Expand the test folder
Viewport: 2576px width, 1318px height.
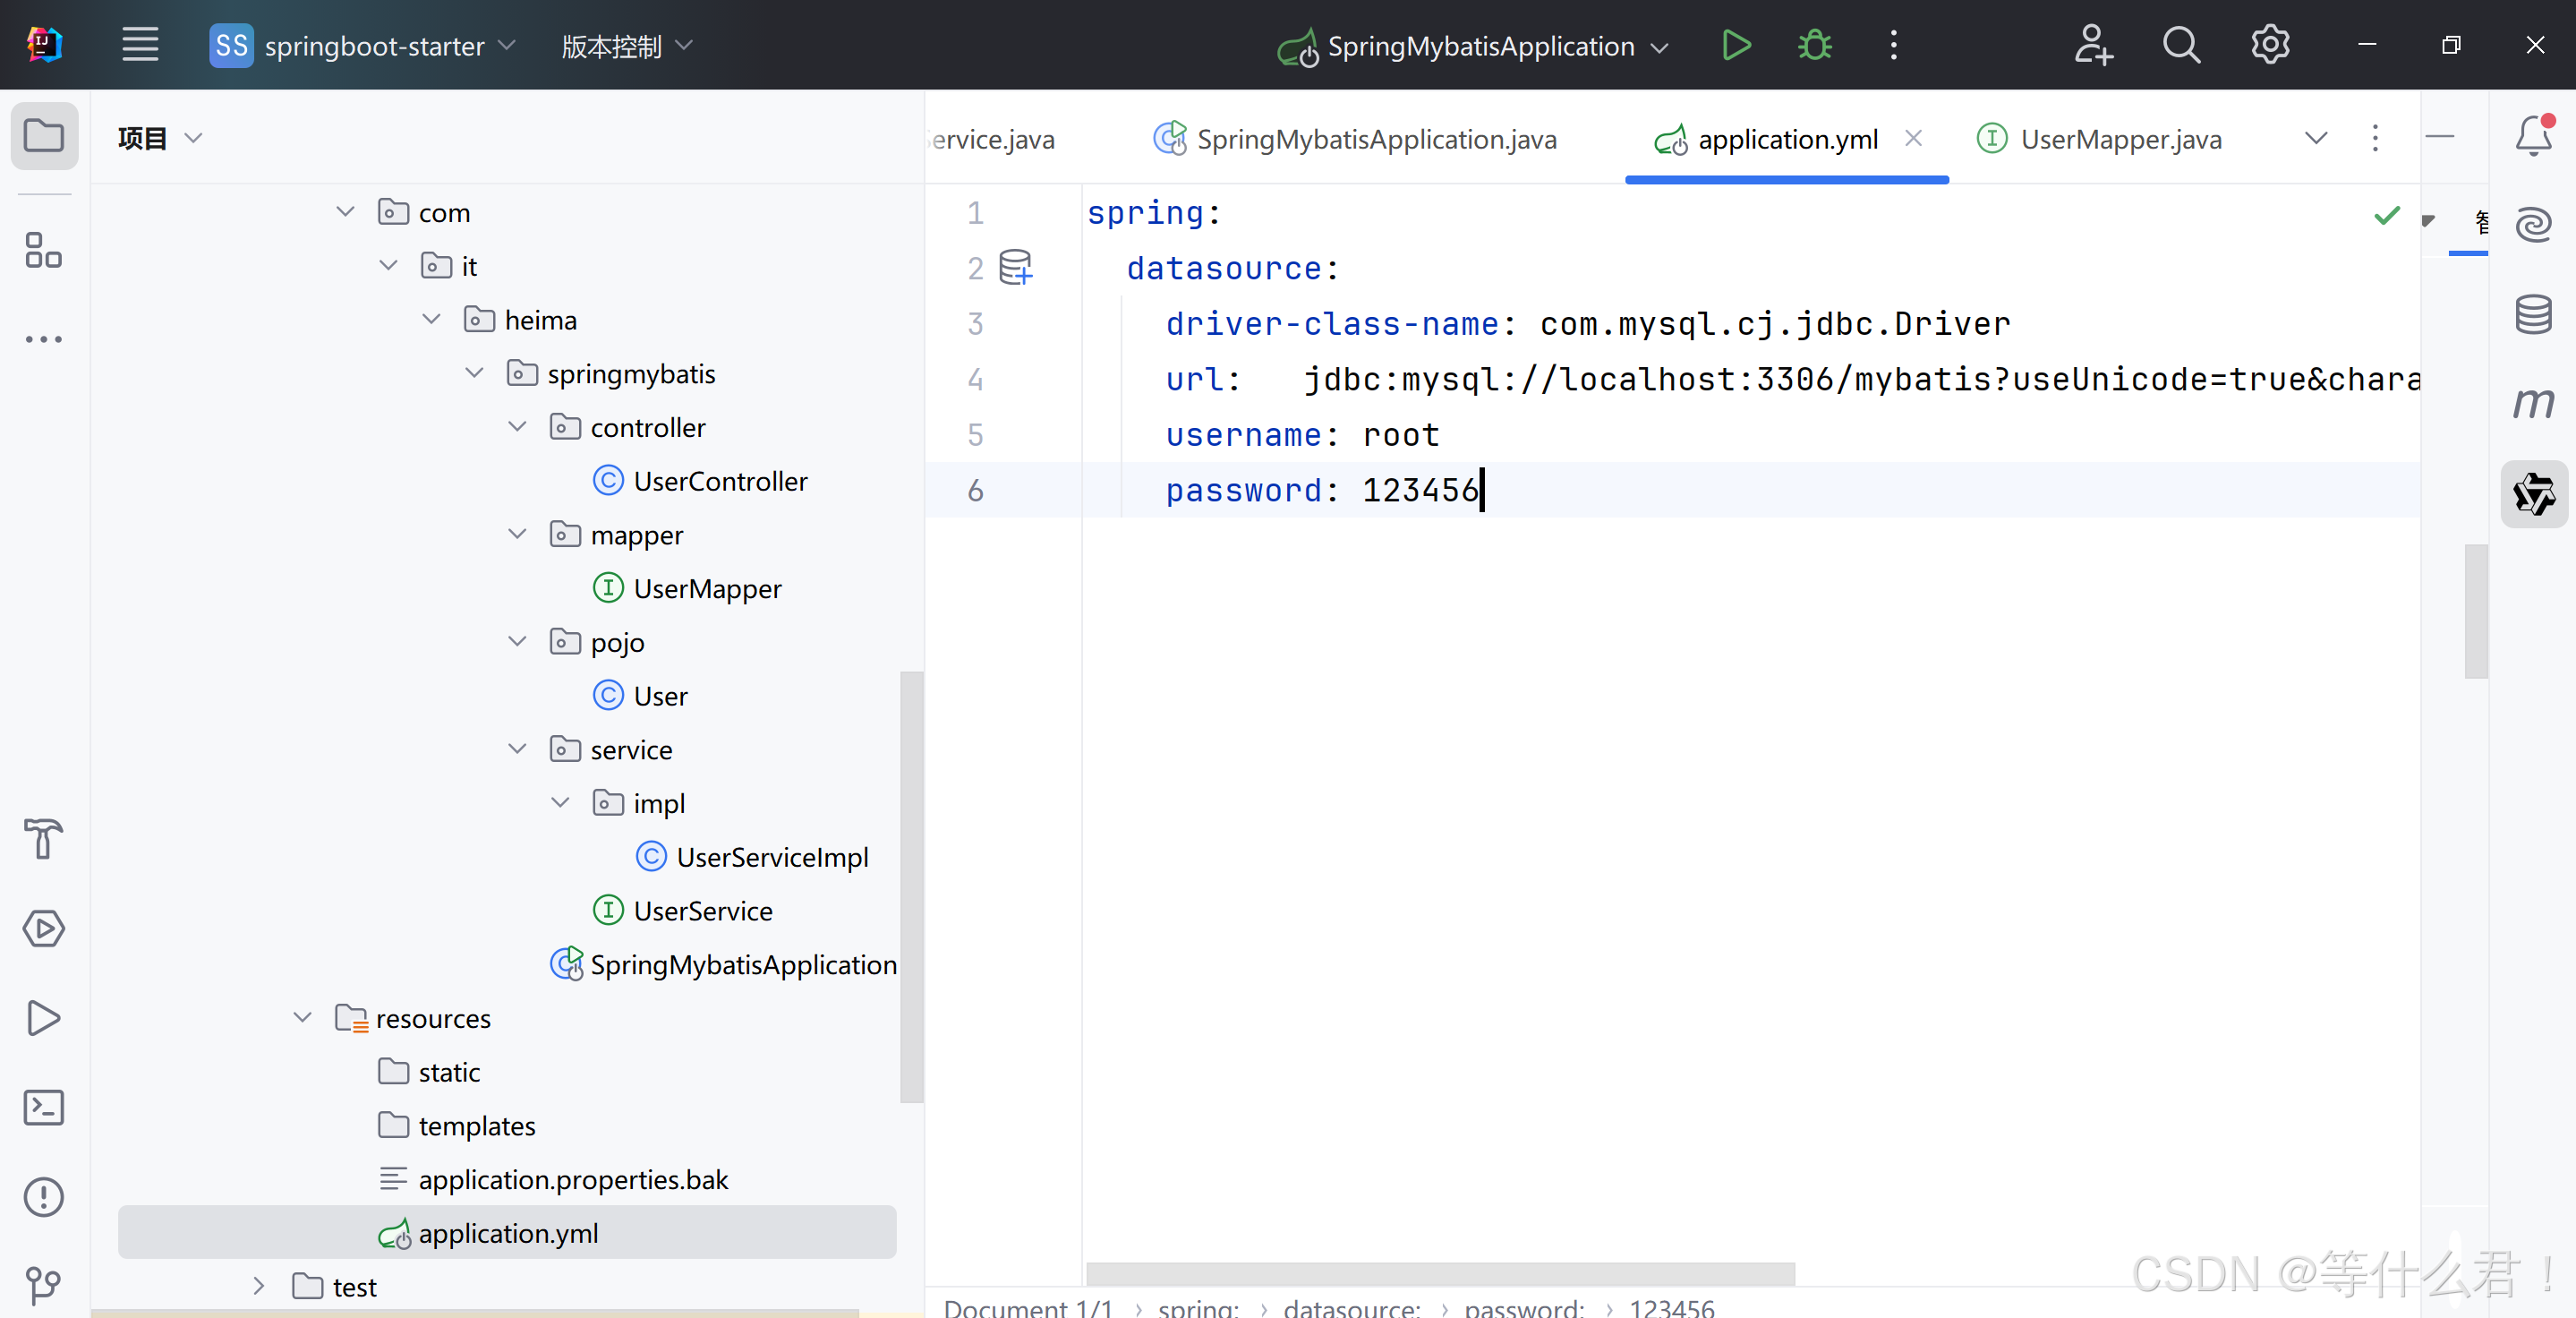click(x=259, y=1286)
